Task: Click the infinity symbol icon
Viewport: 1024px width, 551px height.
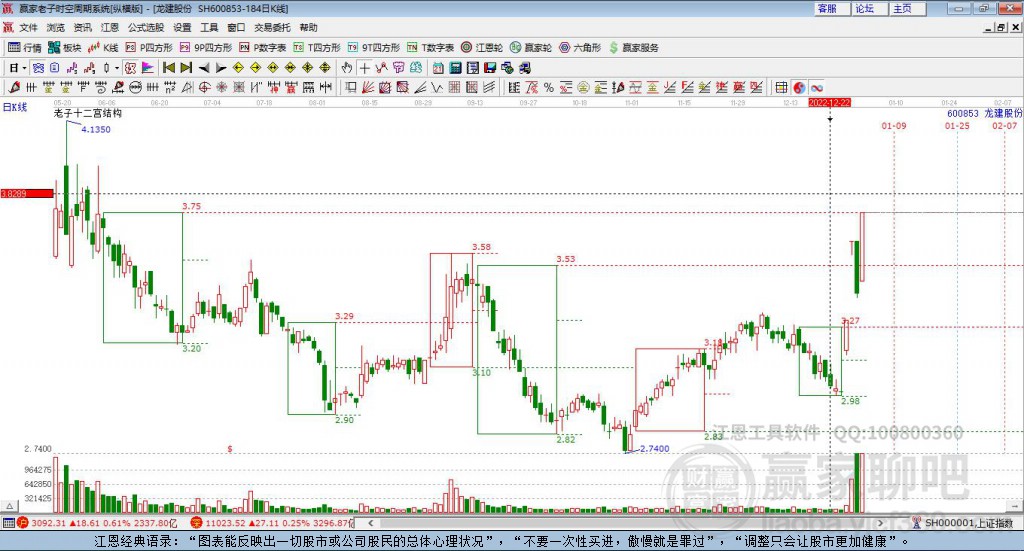Action: point(816,88)
